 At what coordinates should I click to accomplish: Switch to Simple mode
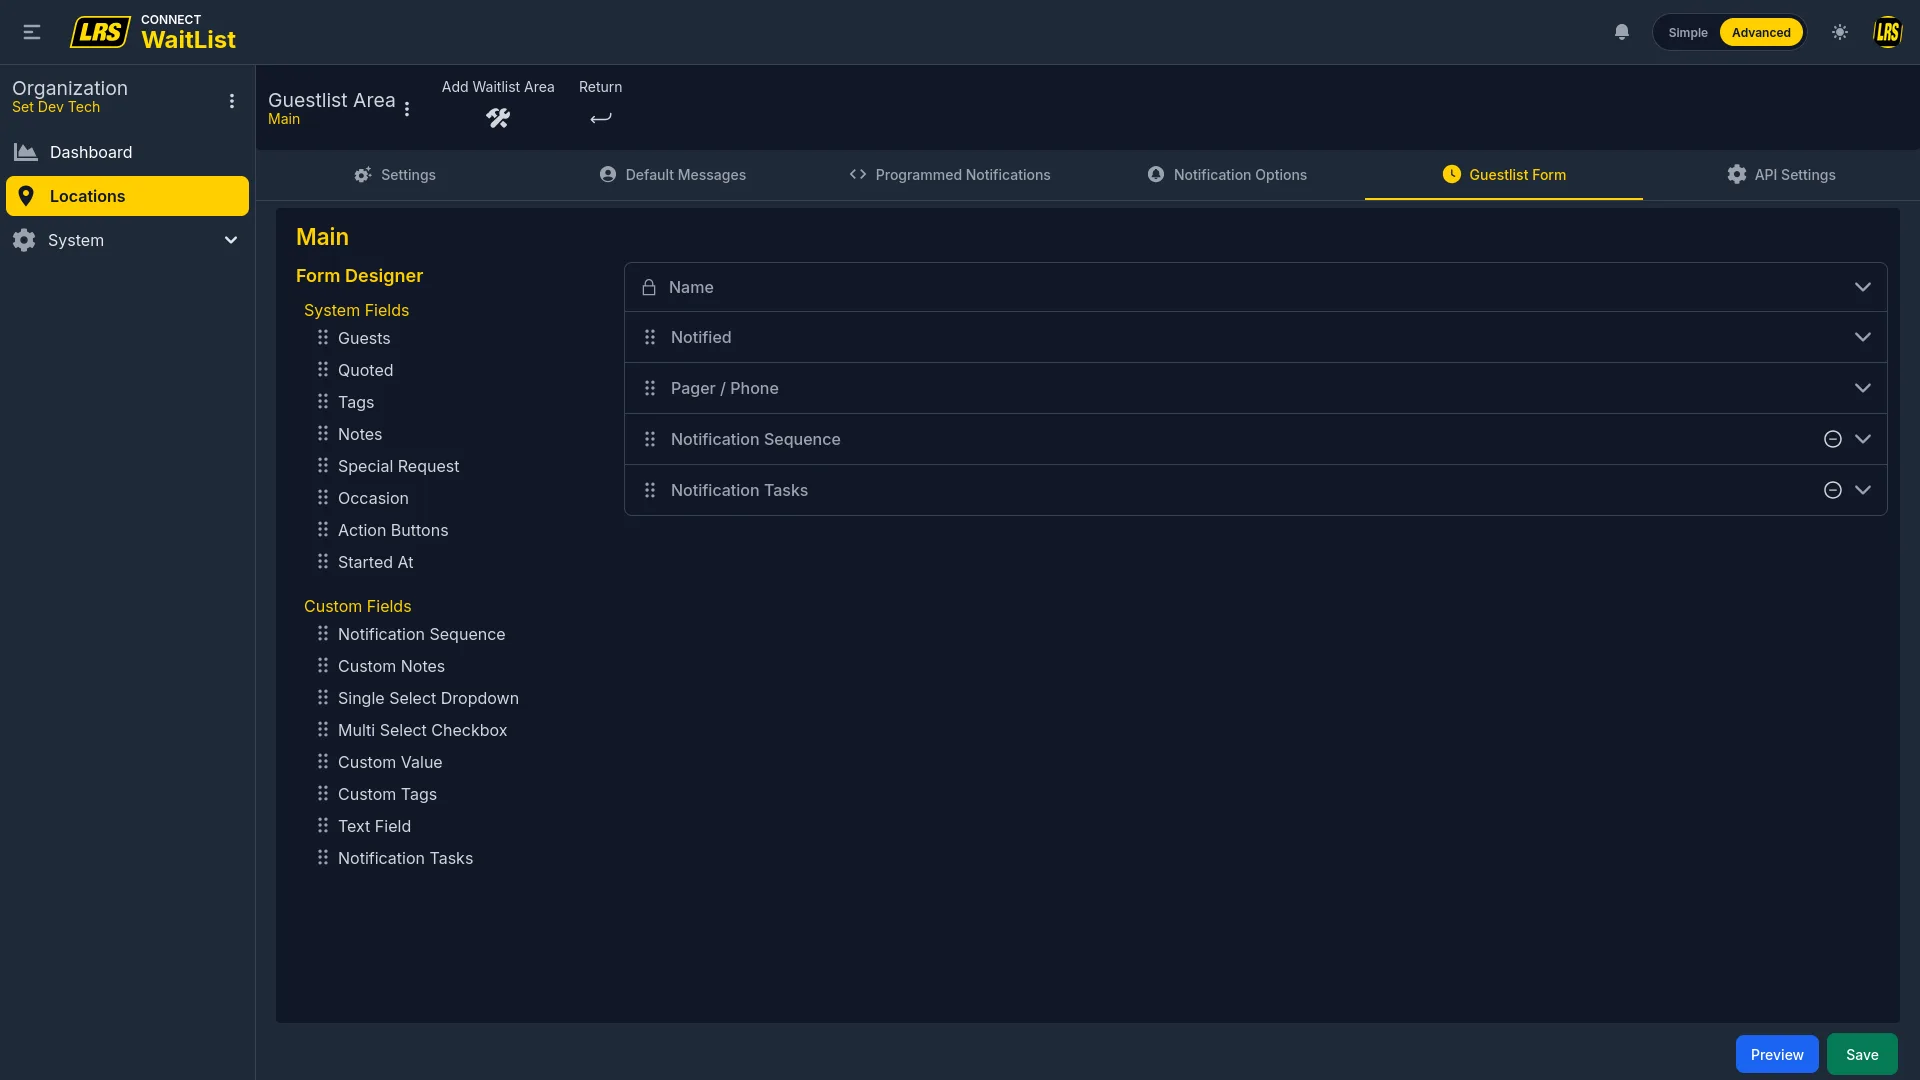(1688, 32)
